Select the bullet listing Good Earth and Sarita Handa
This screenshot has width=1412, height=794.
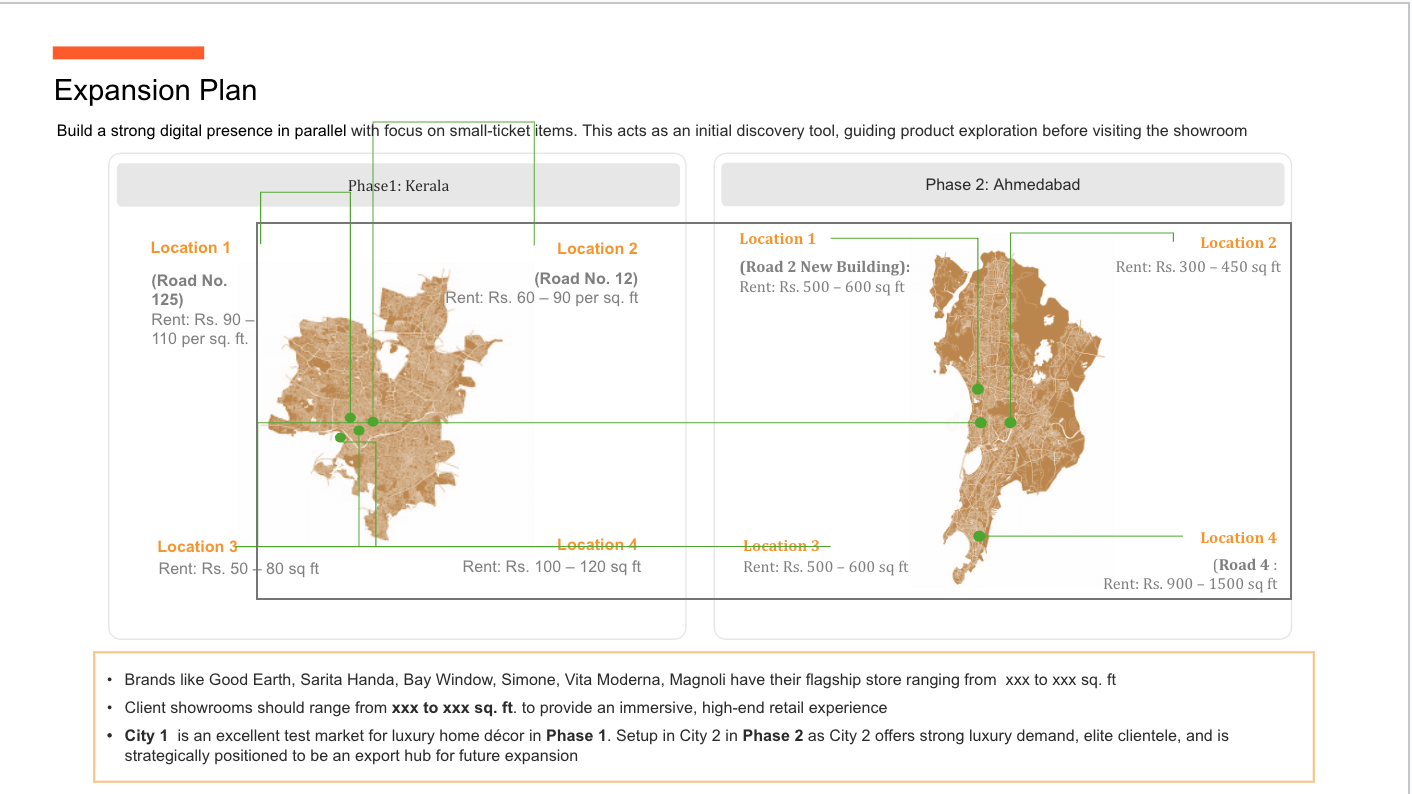pos(620,680)
